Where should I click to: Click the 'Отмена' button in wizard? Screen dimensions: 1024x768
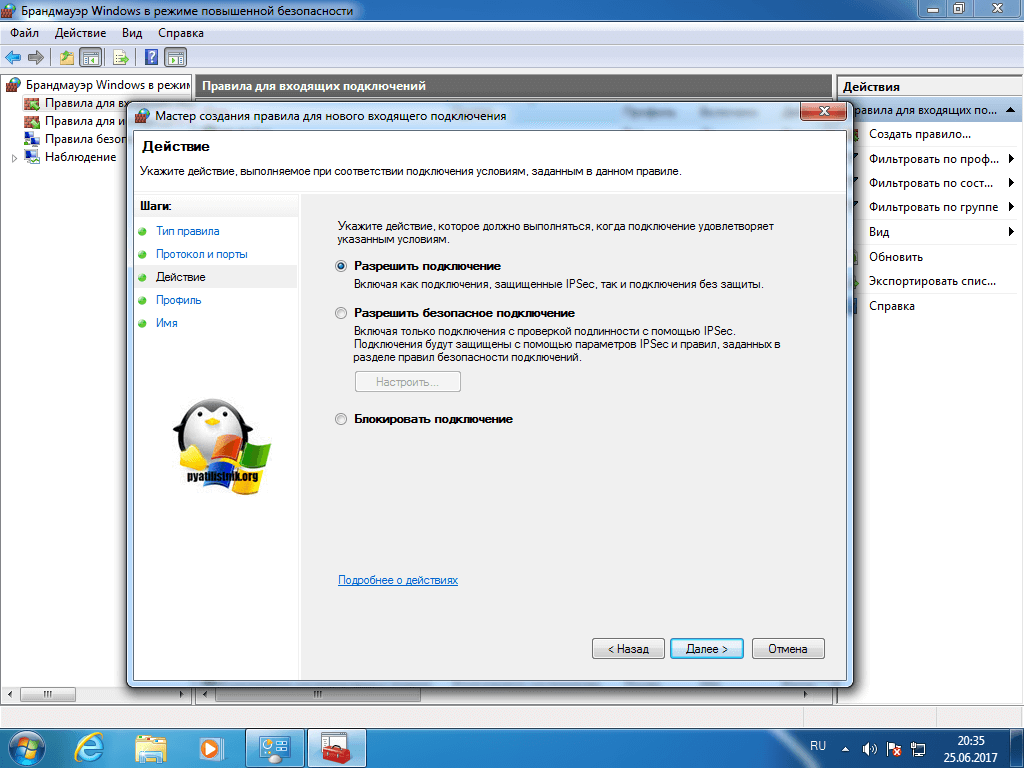788,649
